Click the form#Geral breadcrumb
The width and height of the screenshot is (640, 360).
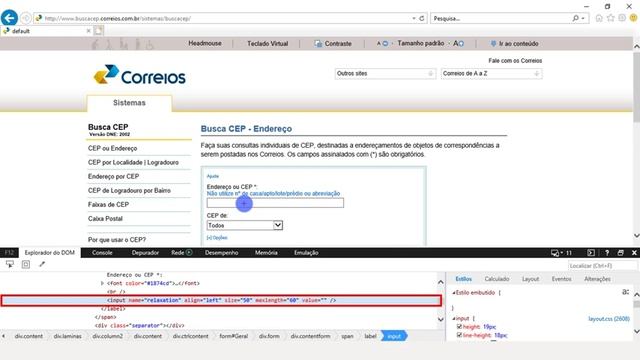pyautogui.click(x=233, y=336)
